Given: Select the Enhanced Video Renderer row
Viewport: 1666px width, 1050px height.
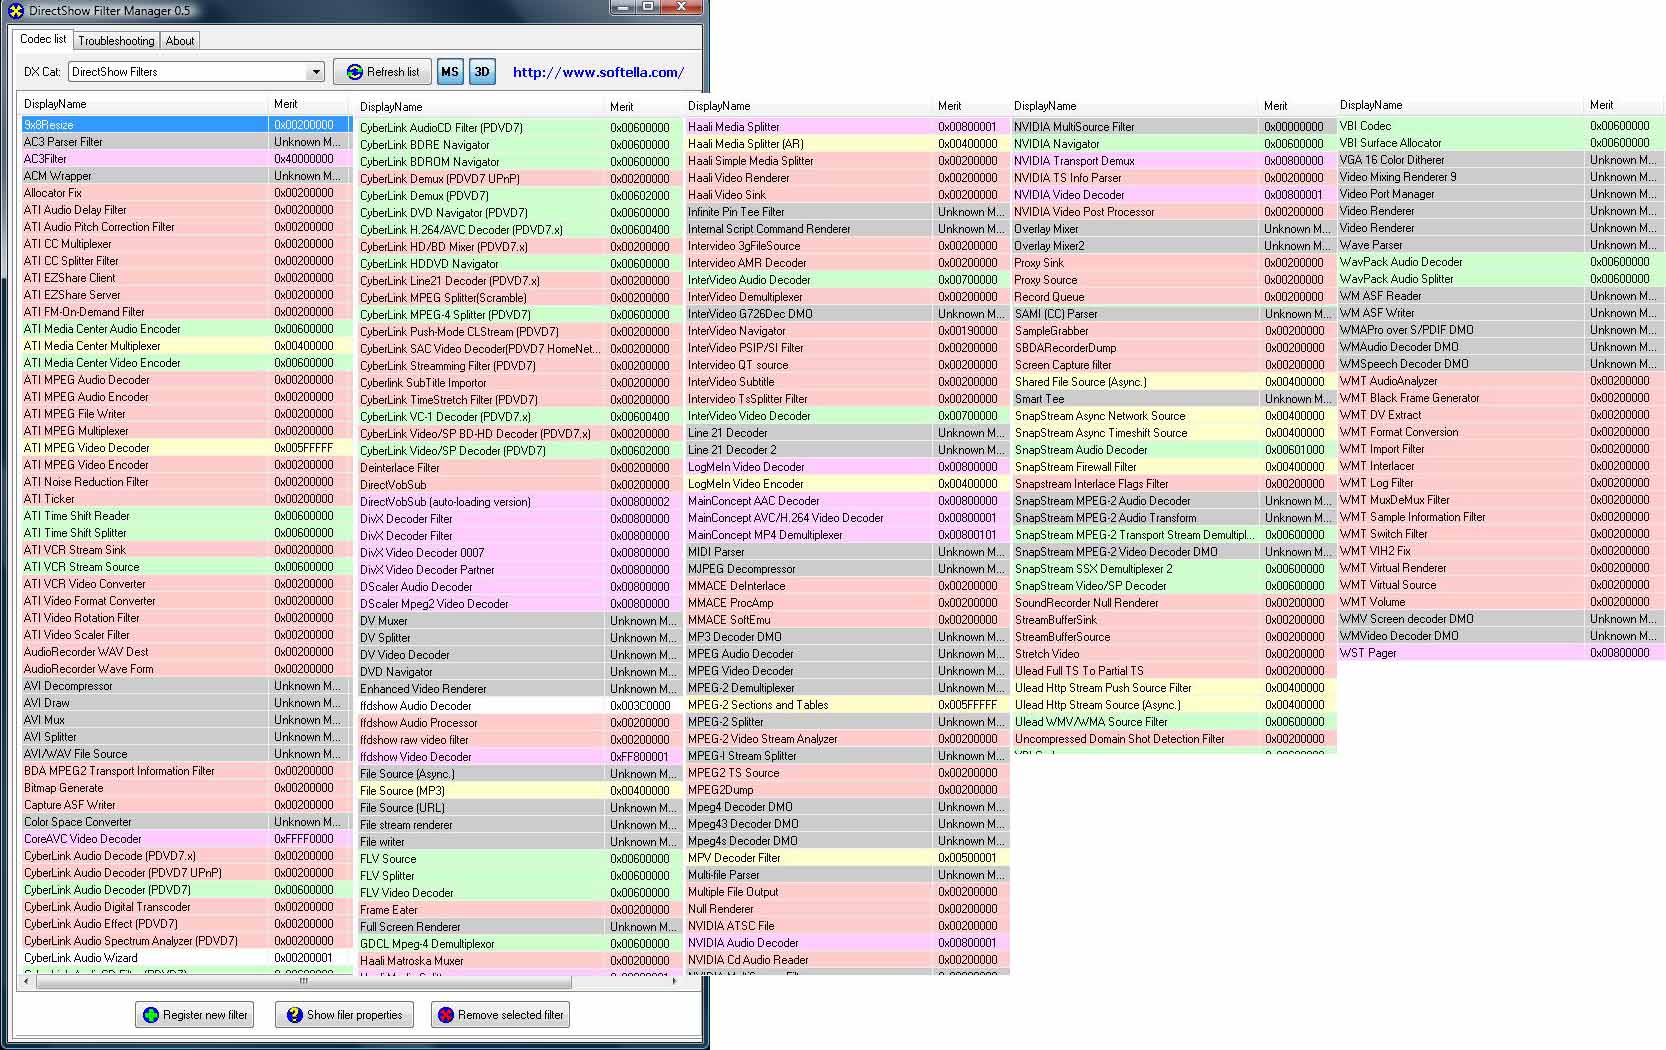Looking at the screenshot, I should click(x=518, y=689).
